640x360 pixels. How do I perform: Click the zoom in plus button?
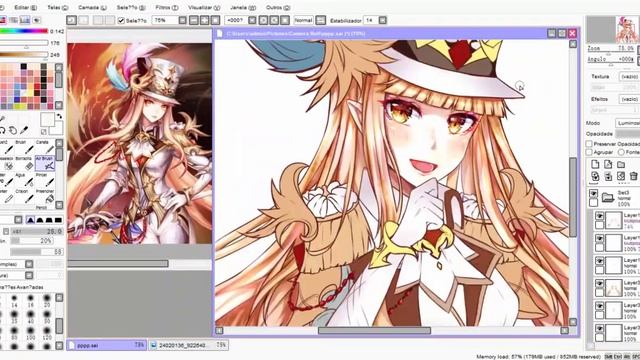[x=204, y=20]
